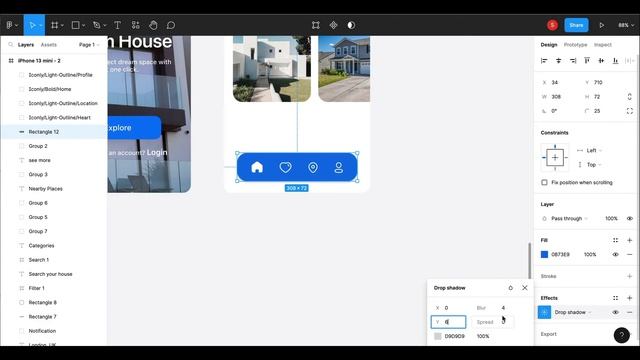Toggle Fix position when scrolling checkbox

[x=544, y=182]
